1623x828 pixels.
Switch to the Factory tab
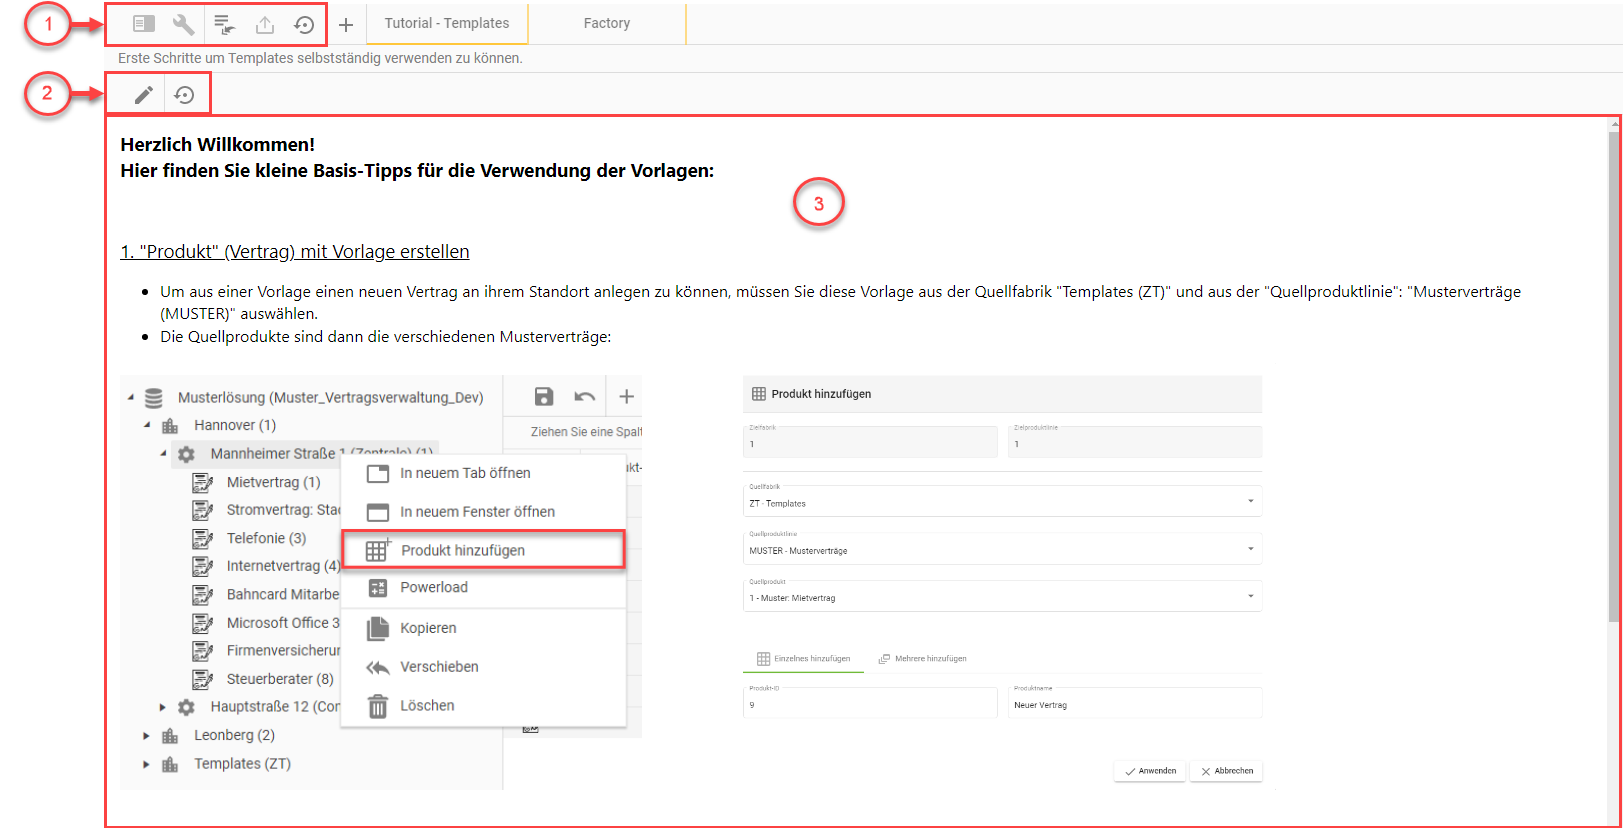[x=607, y=23]
